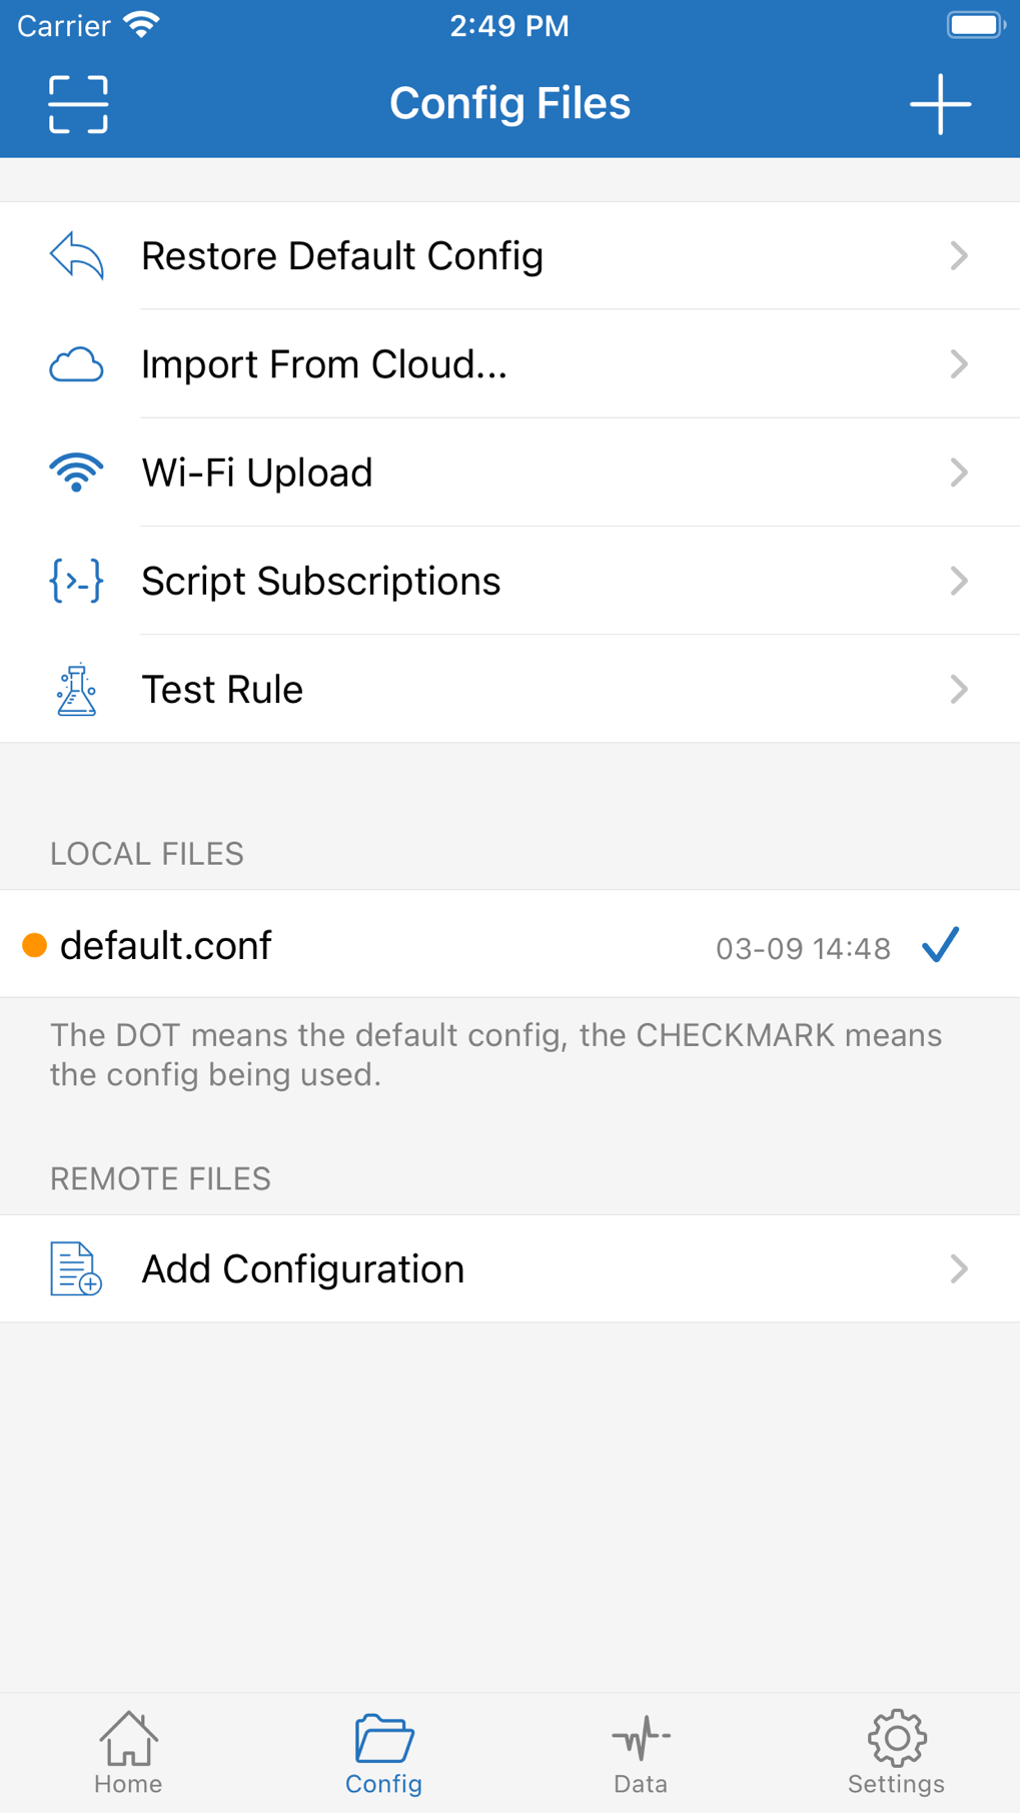Open Wi-Fi Upload option
The height and width of the screenshot is (1813, 1020).
click(257, 473)
